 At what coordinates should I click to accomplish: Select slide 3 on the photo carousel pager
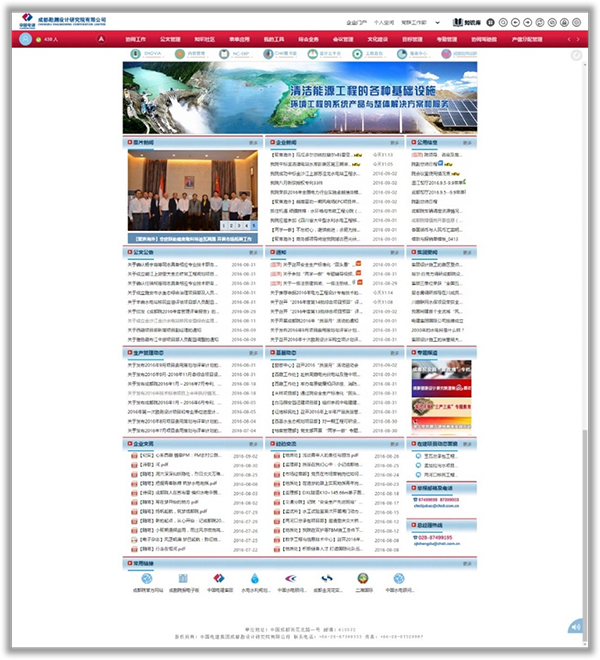coord(239,226)
